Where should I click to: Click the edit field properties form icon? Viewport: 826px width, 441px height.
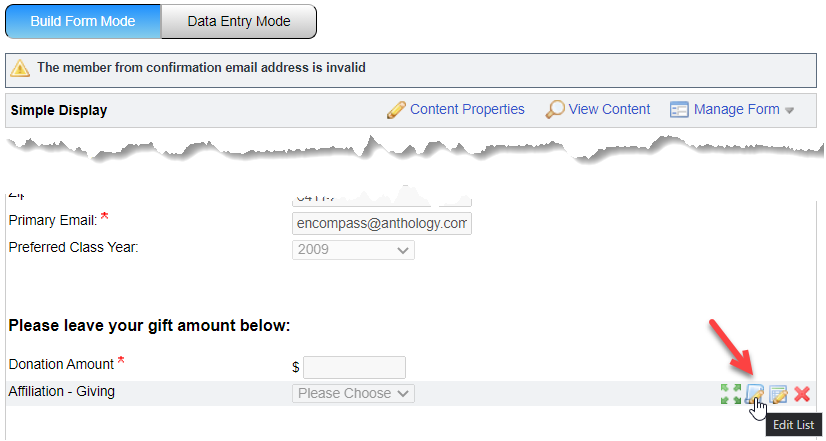click(778, 394)
